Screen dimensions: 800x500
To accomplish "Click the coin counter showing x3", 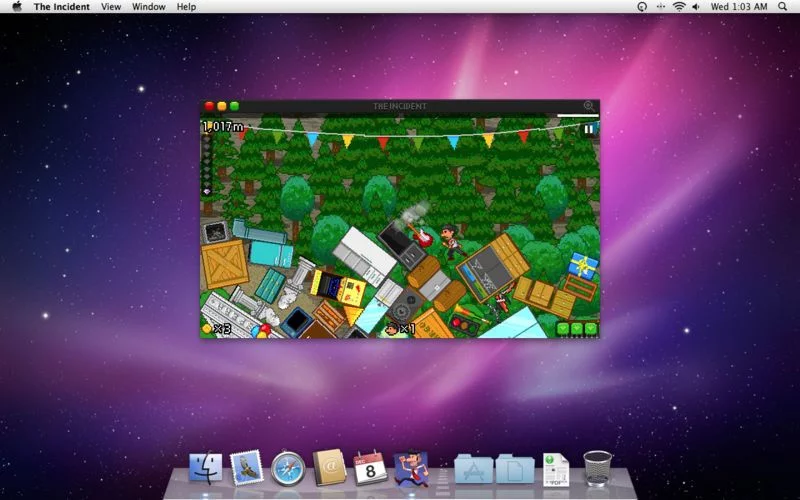I will pos(217,329).
